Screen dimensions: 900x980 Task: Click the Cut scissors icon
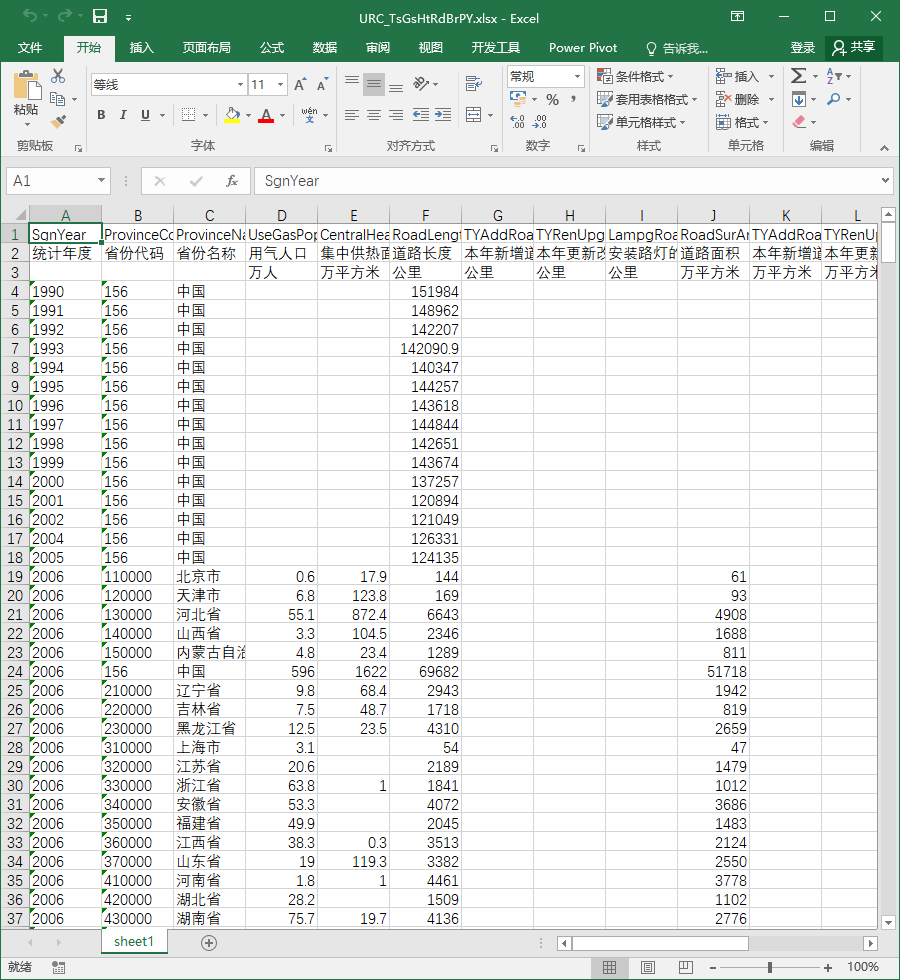pos(58,76)
